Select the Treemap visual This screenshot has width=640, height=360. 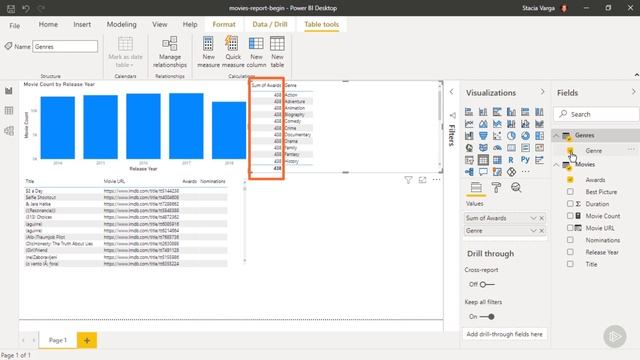(539, 136)
